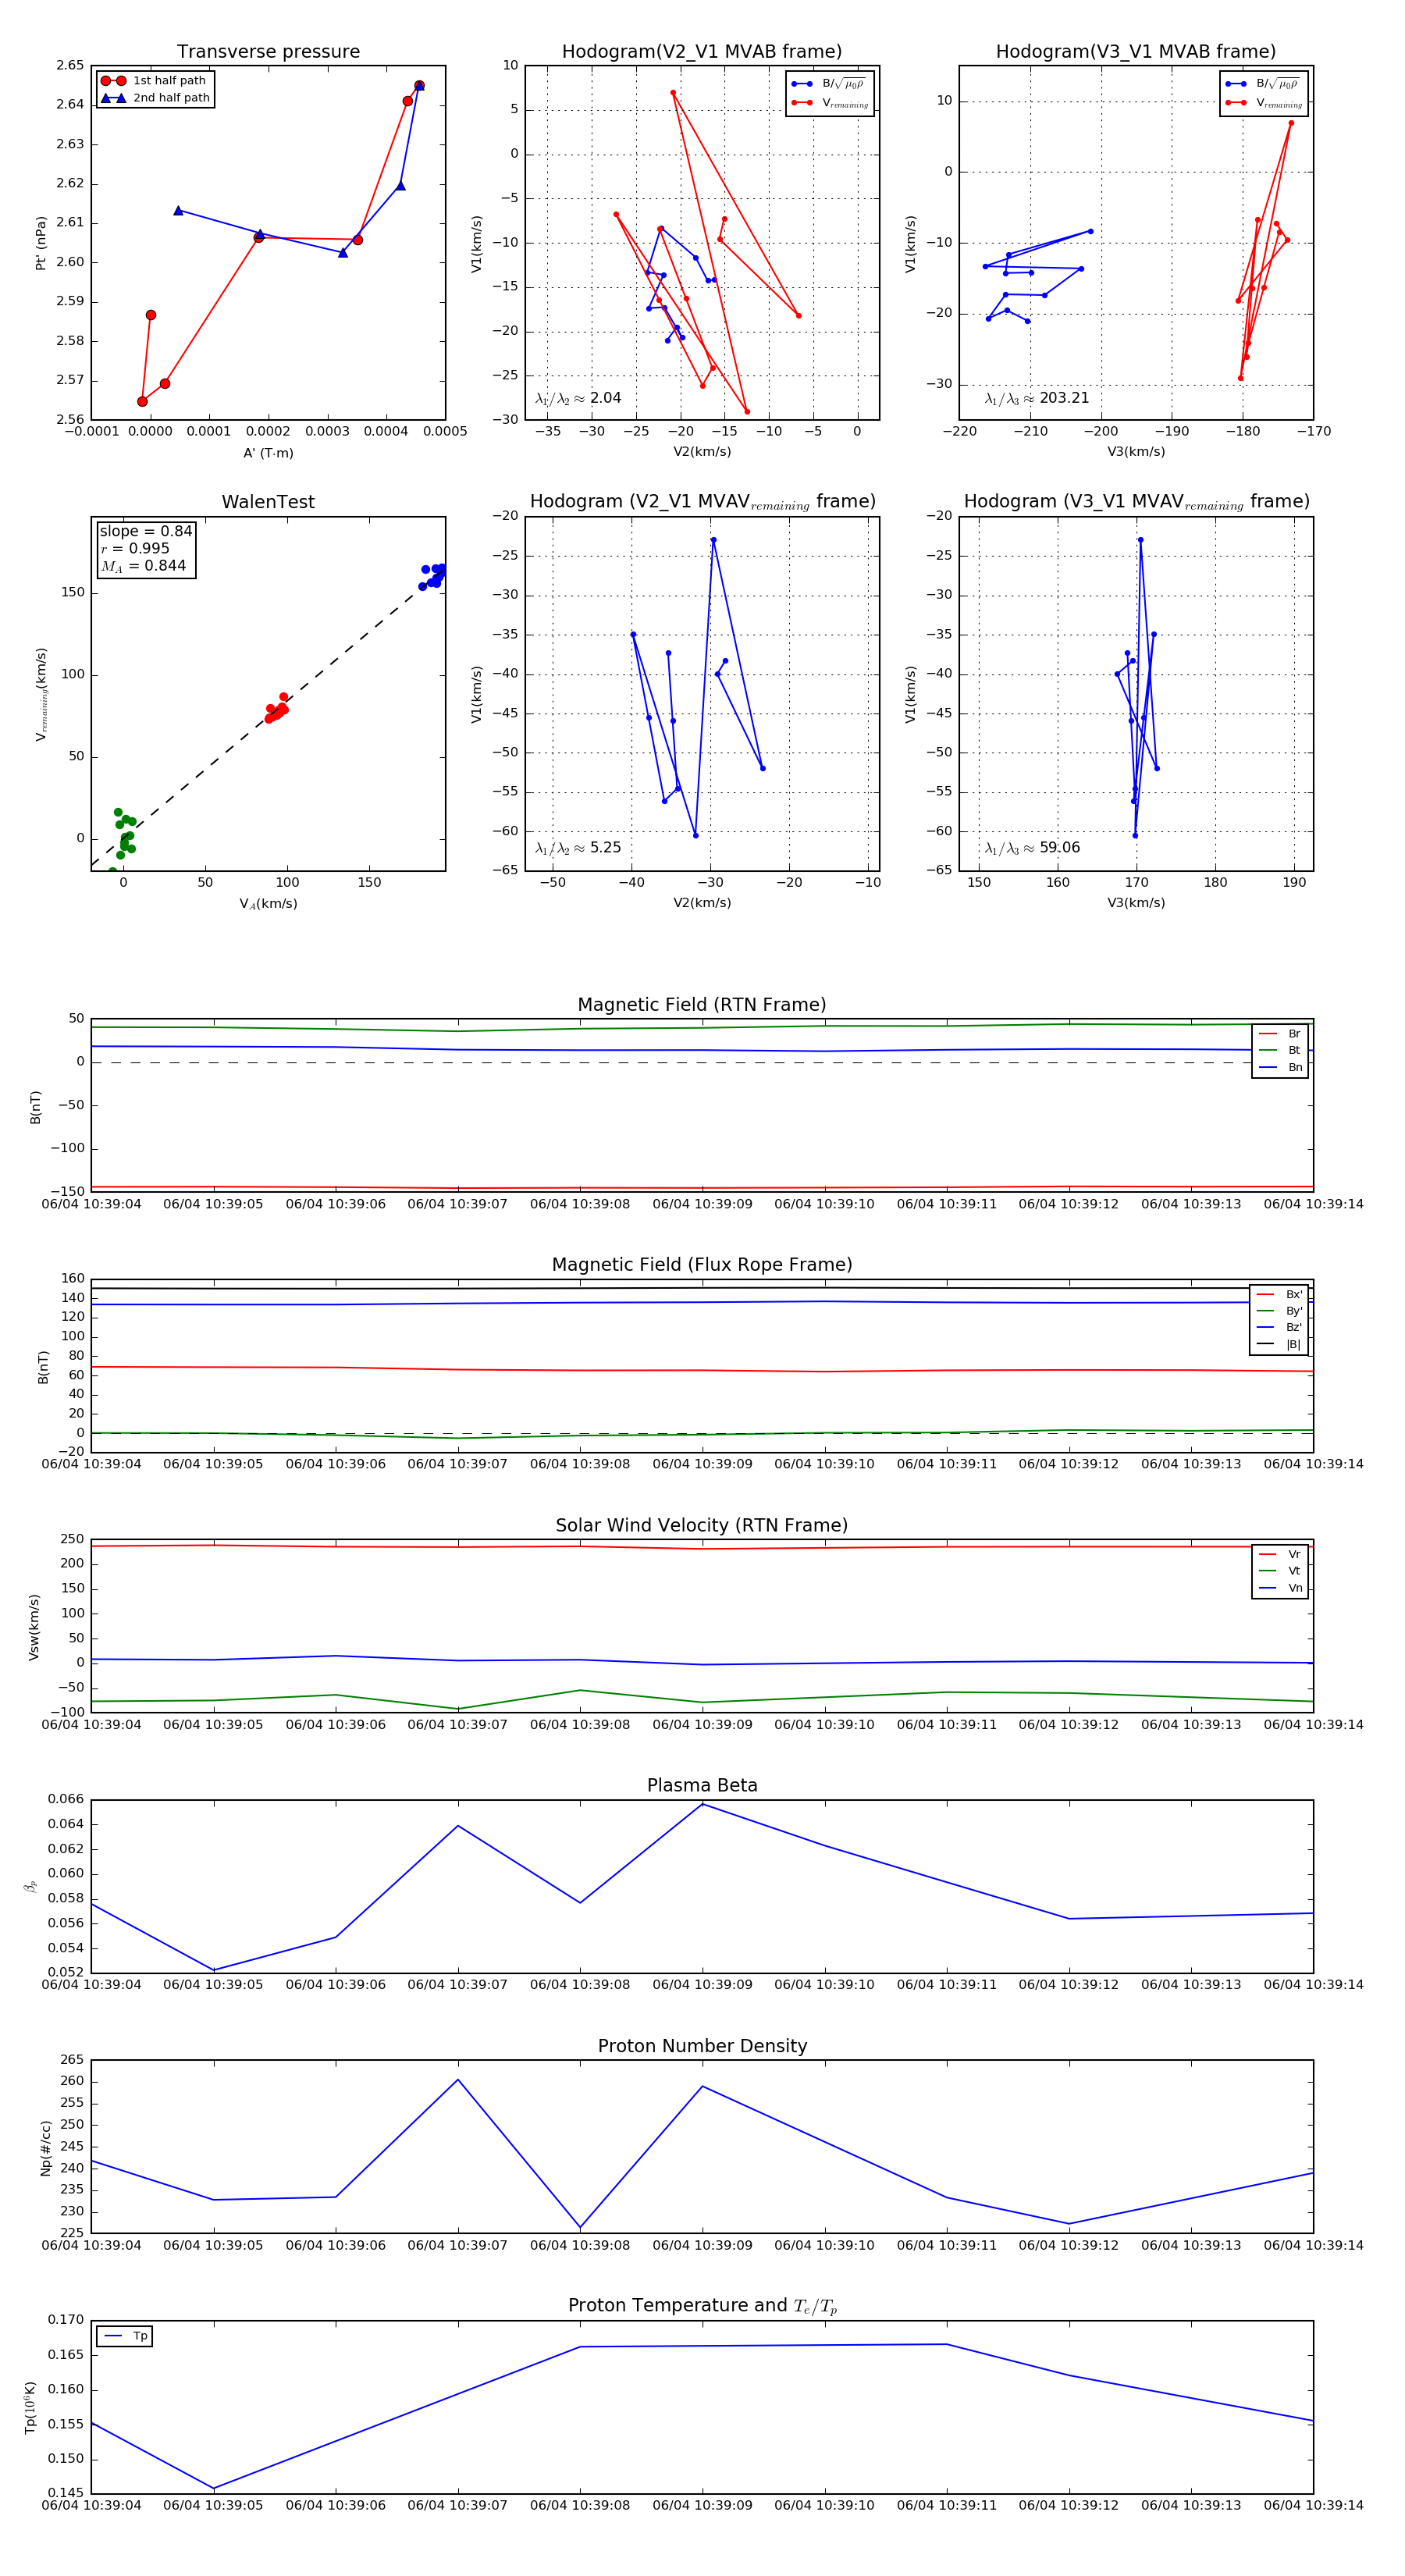Select the "Bz'" legend entry
This screenshot has height=2576, width=1405.
[1279, 1328]
